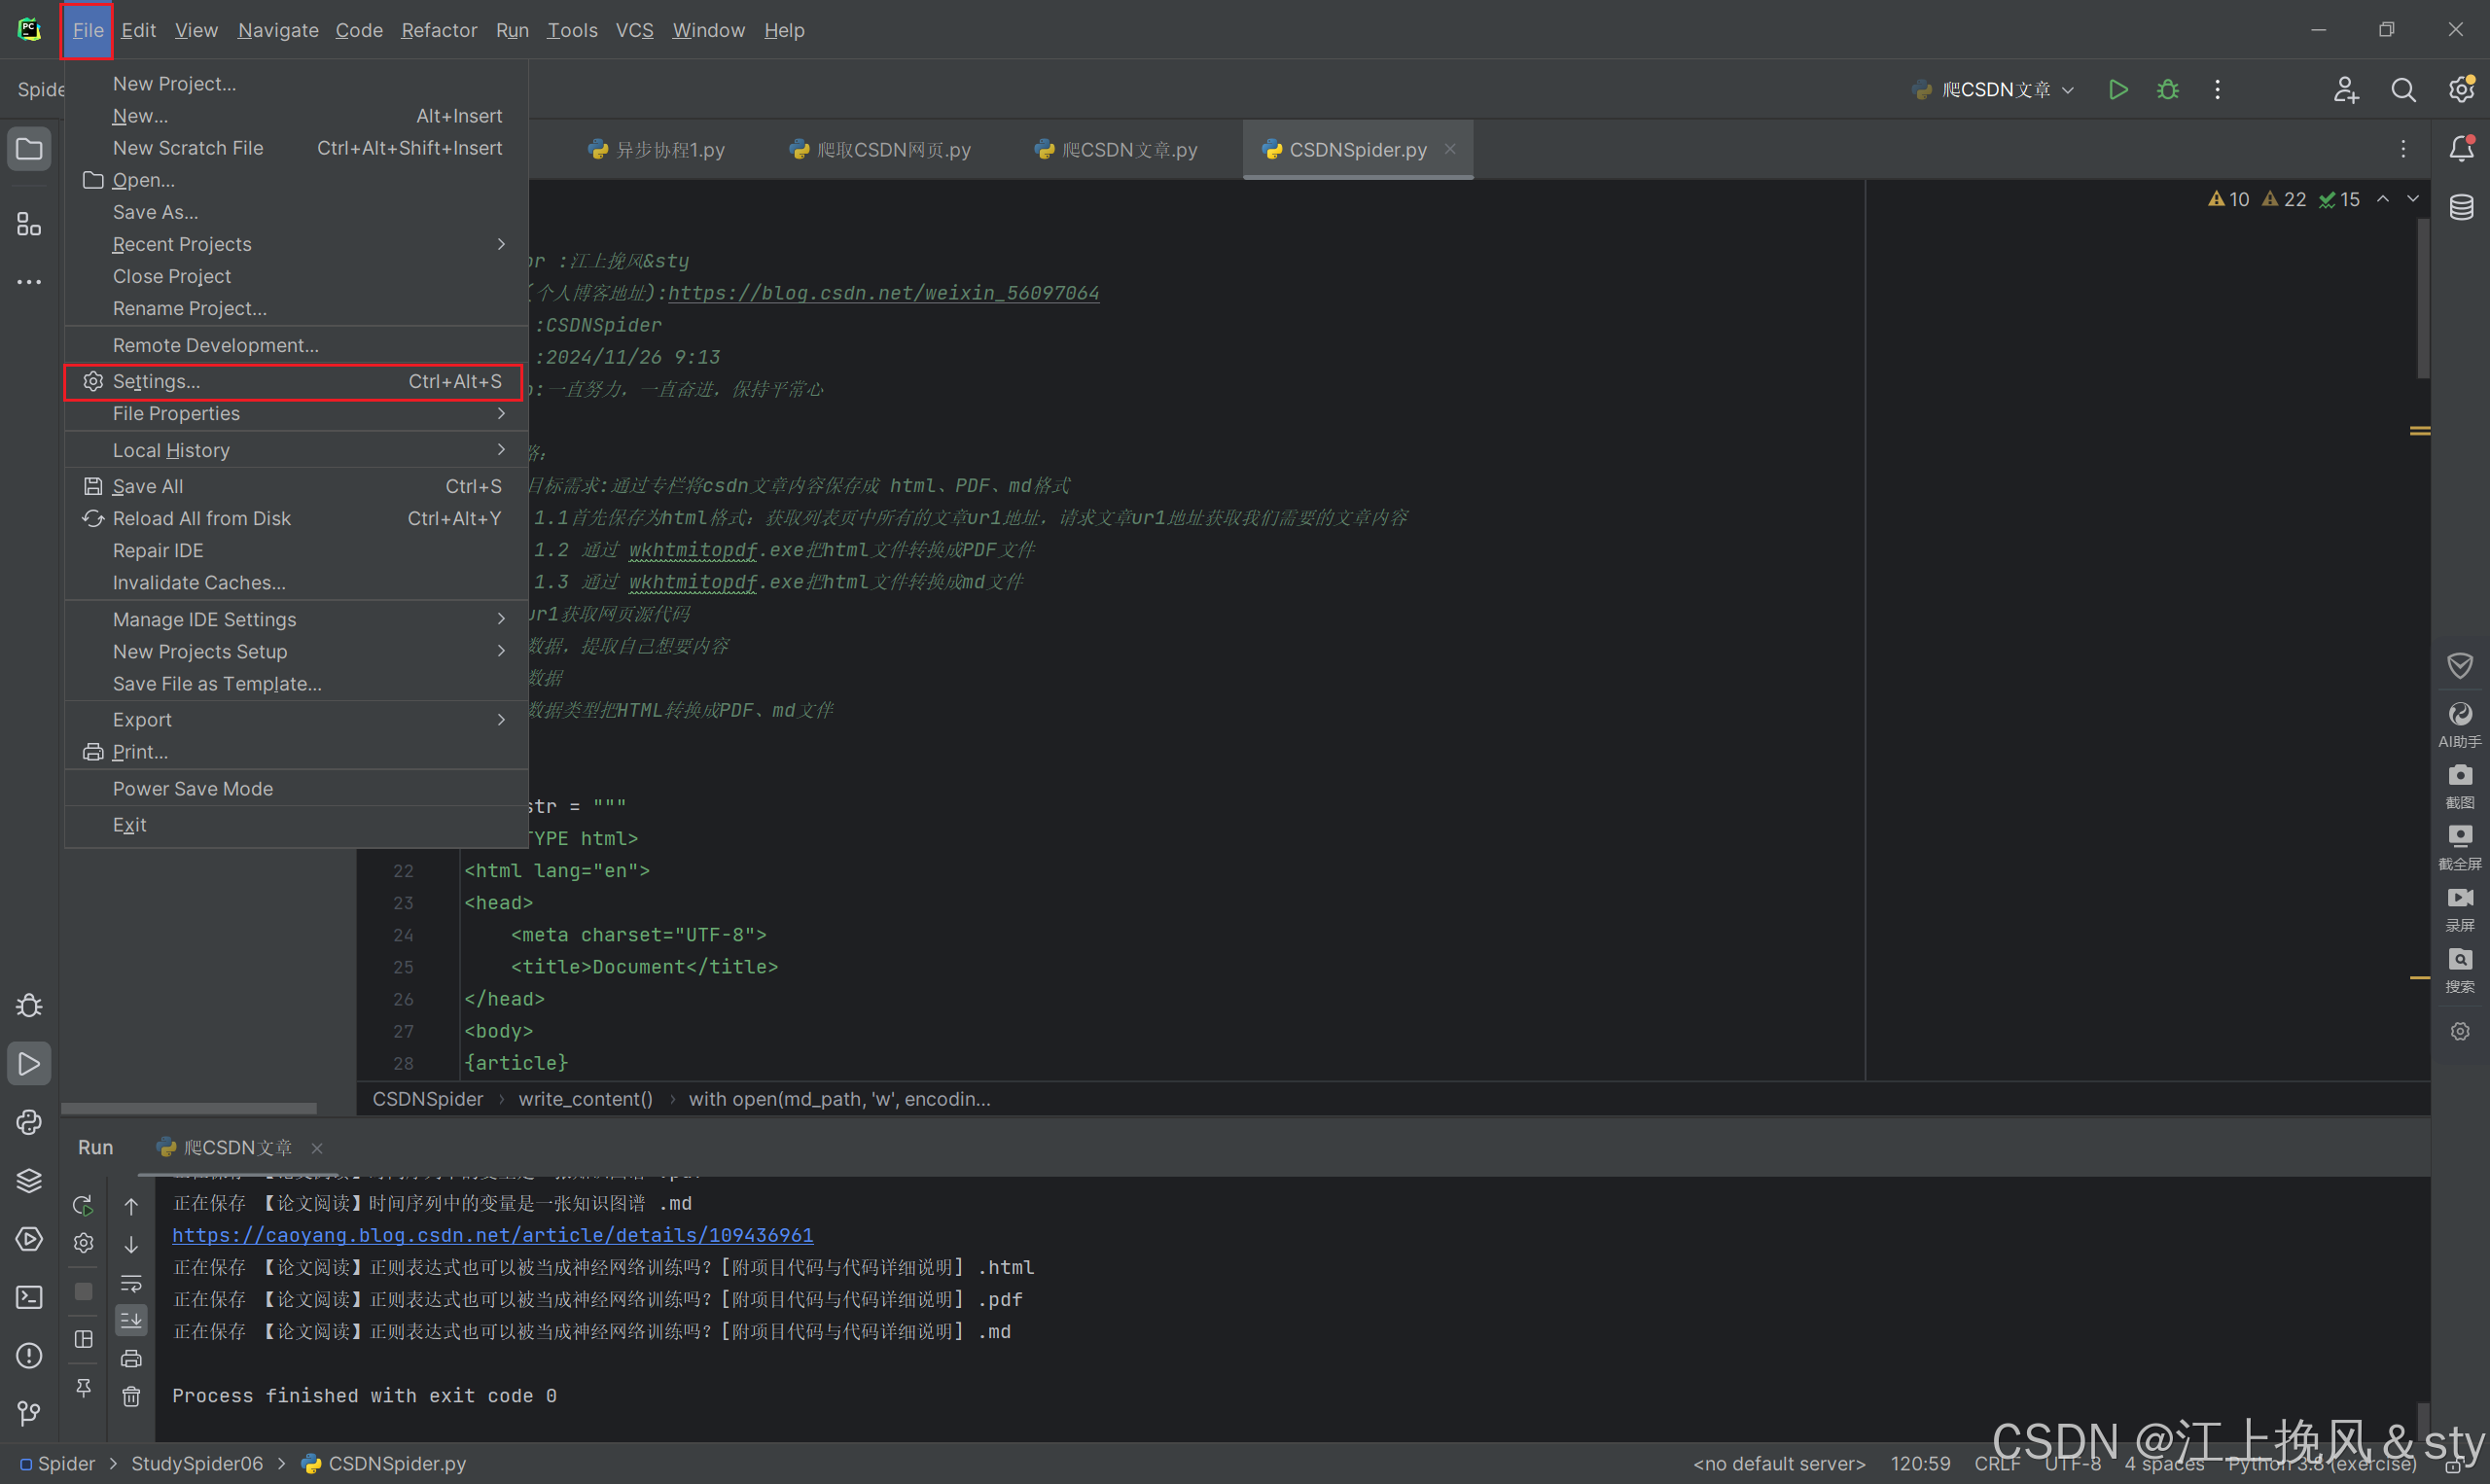Run the 爬CSDN文章 configuration with green play button
2490x1484 pixels.
click(x=2117, y=90)
